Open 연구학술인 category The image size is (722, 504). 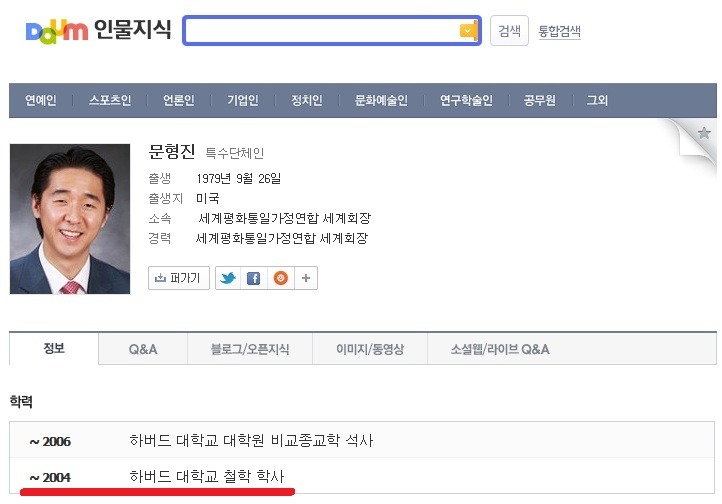466,100
